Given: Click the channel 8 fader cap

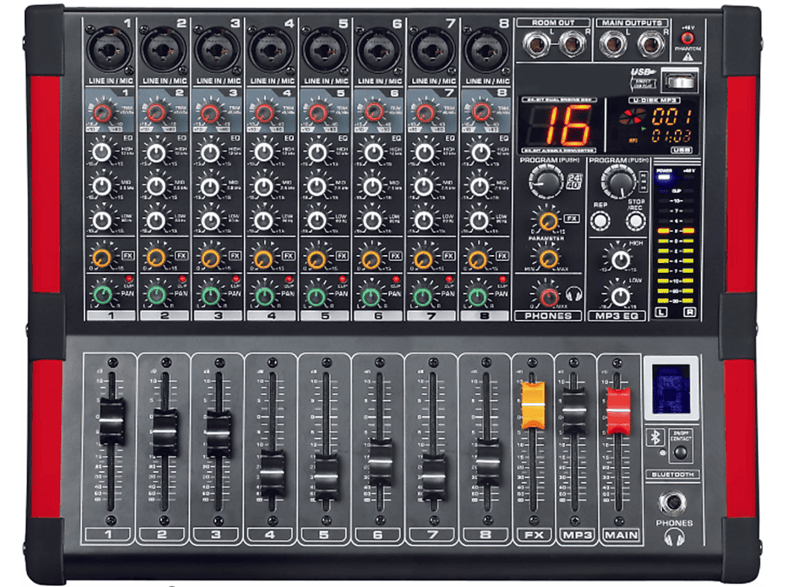Looking at the screenshot, I should coord(487,462).
